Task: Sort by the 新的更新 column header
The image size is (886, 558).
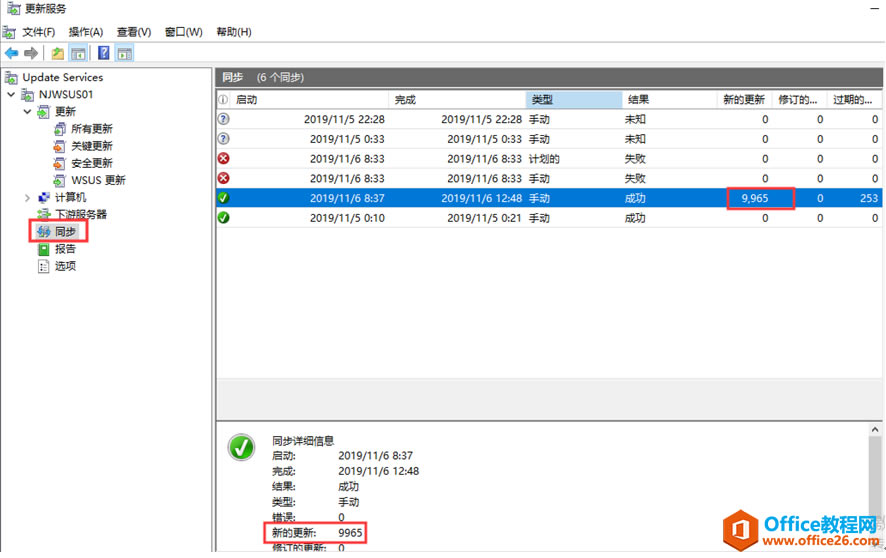Action: pyautogui.click(x=745, y=100)
